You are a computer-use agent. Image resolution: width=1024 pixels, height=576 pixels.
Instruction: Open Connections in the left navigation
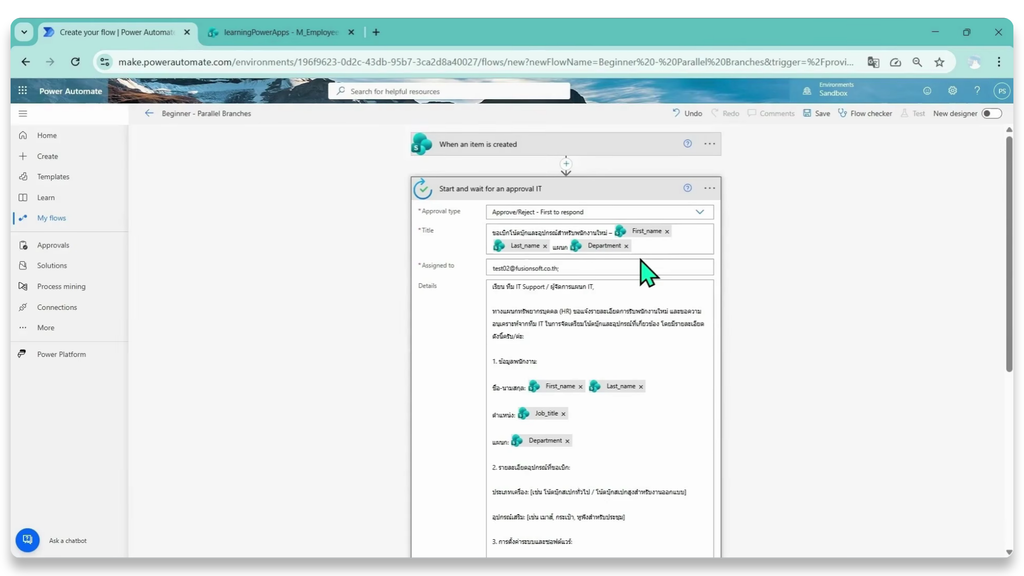click(57, 308)
